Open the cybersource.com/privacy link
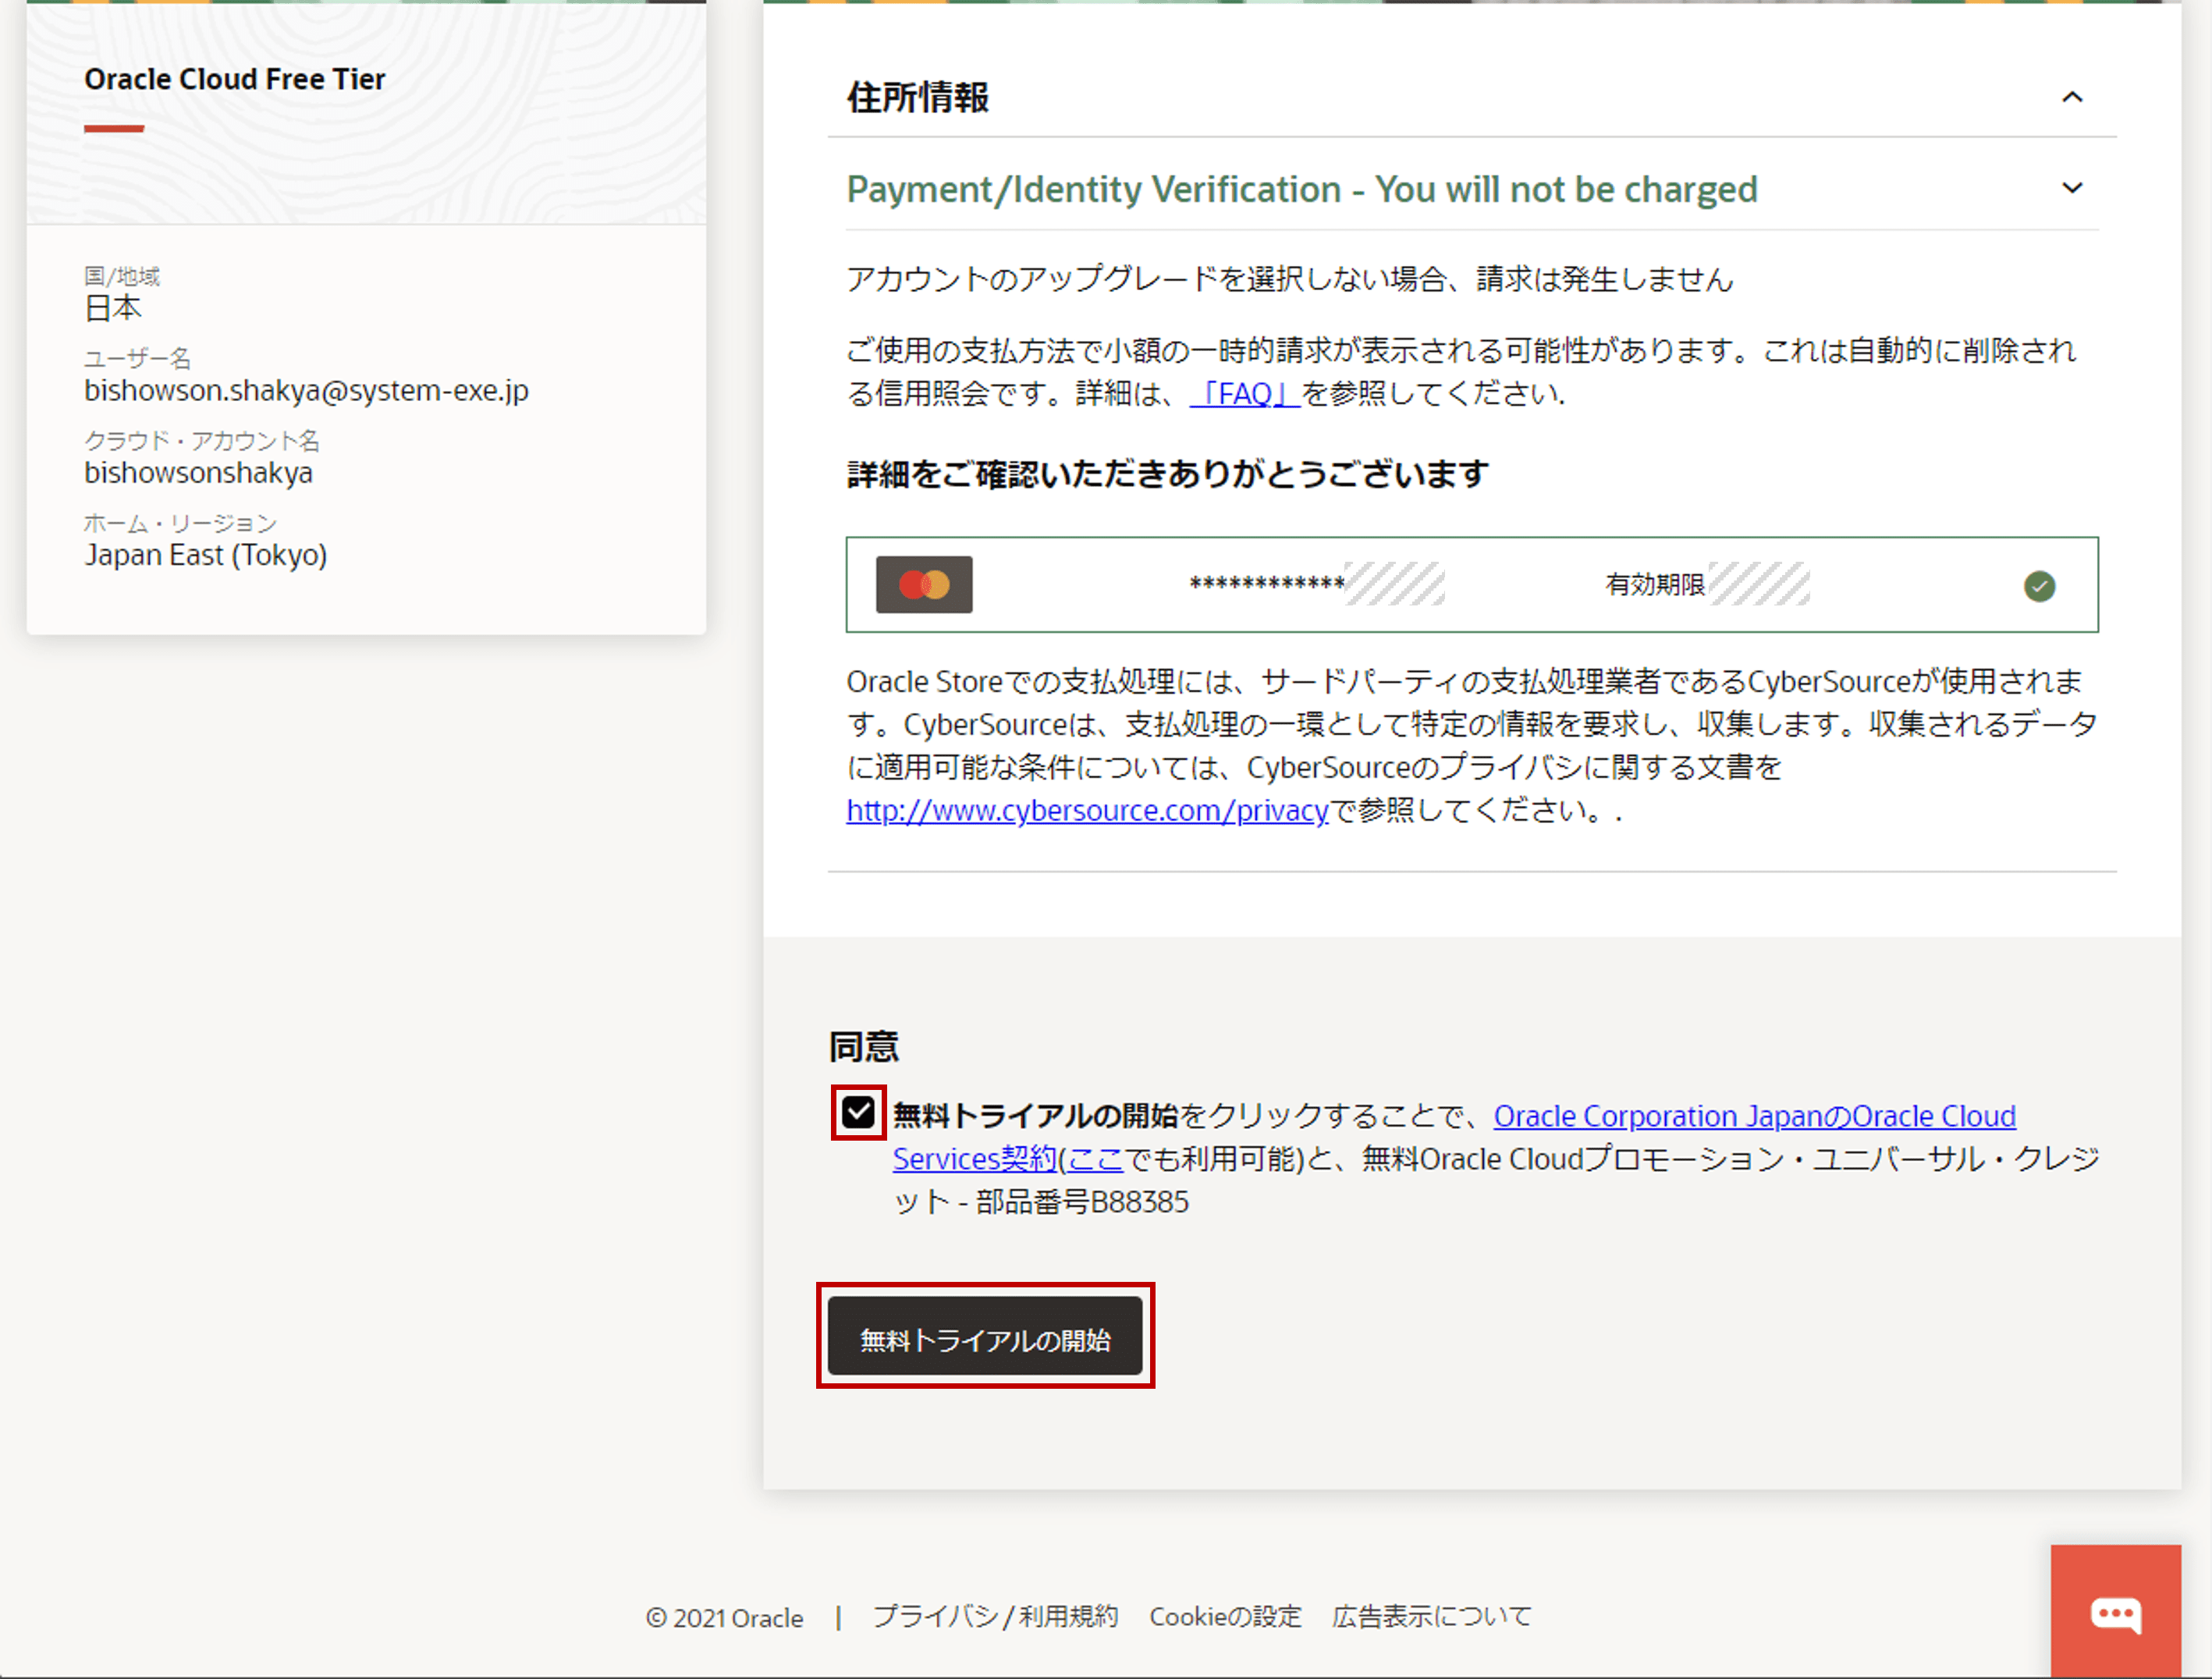2212x1679 pixels. tap(1087, 810)
